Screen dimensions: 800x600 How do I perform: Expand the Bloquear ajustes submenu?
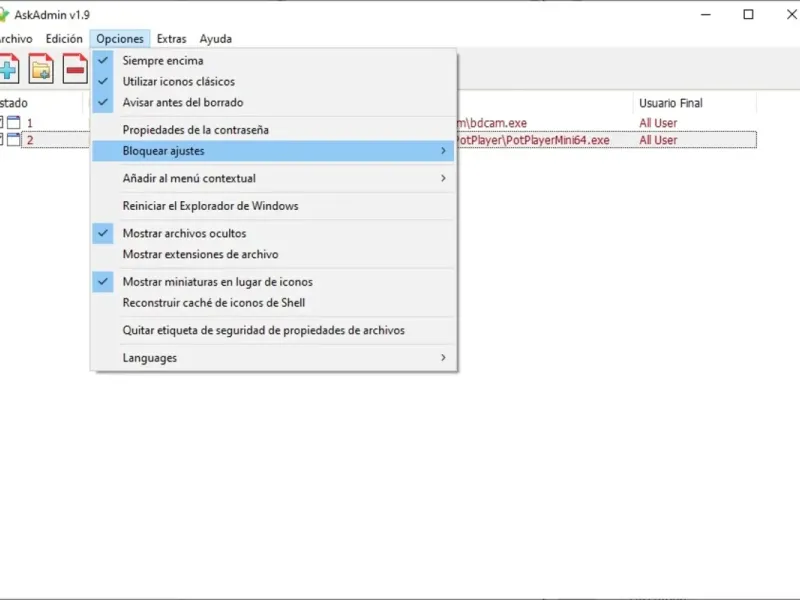coord(273,151)
